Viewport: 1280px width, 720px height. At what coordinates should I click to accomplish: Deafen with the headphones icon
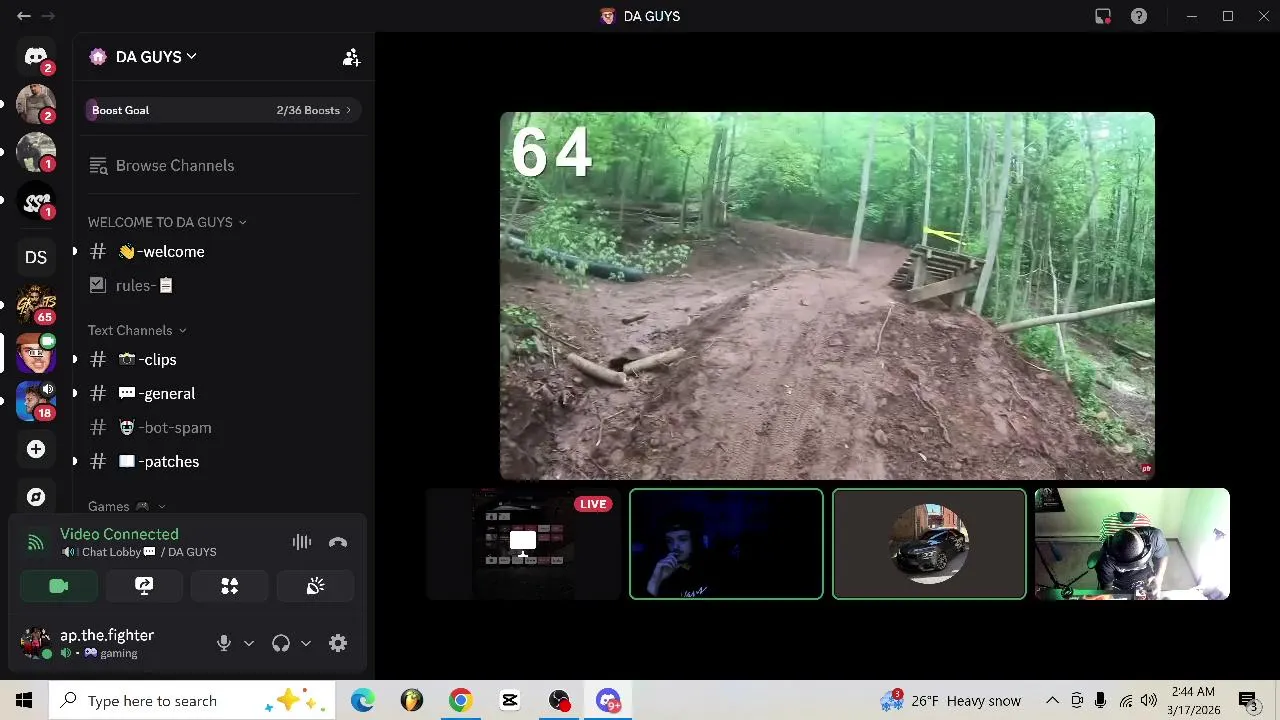tap(281, 643)
